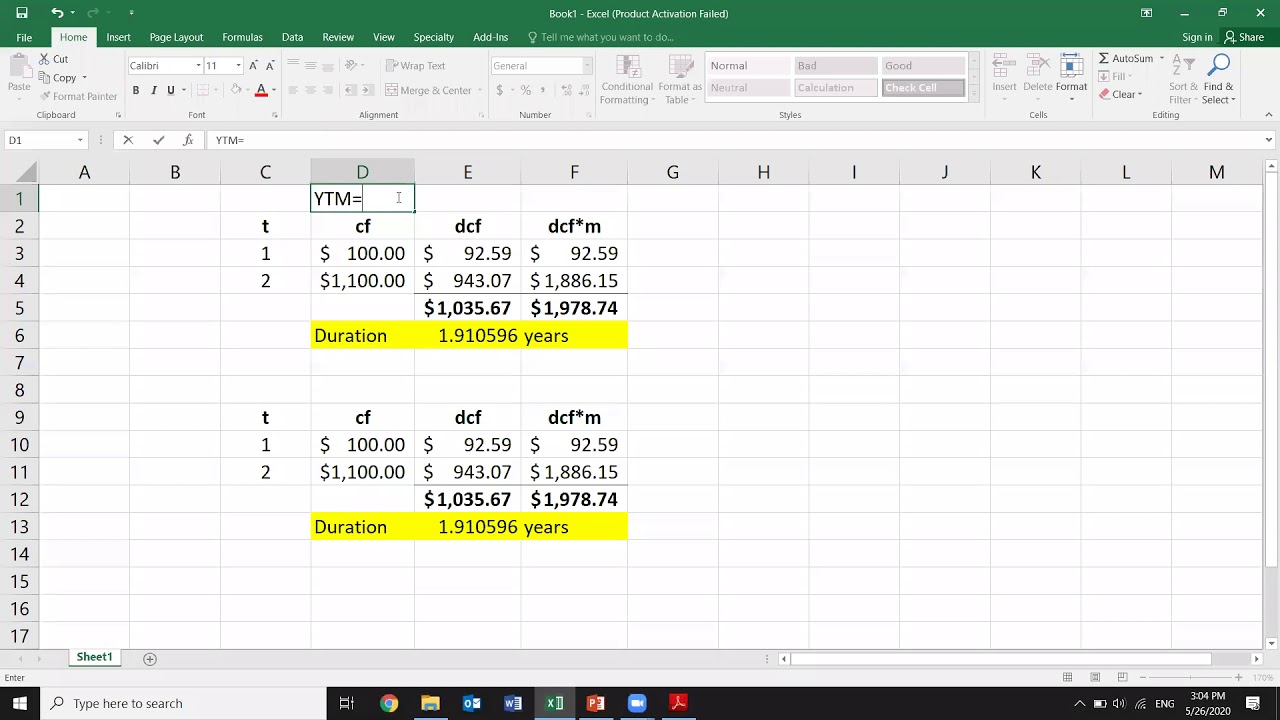The height and width of the screenshot is (720, 1280).
Task: Apply the Bad cell style
Action: tap(835, 65)
